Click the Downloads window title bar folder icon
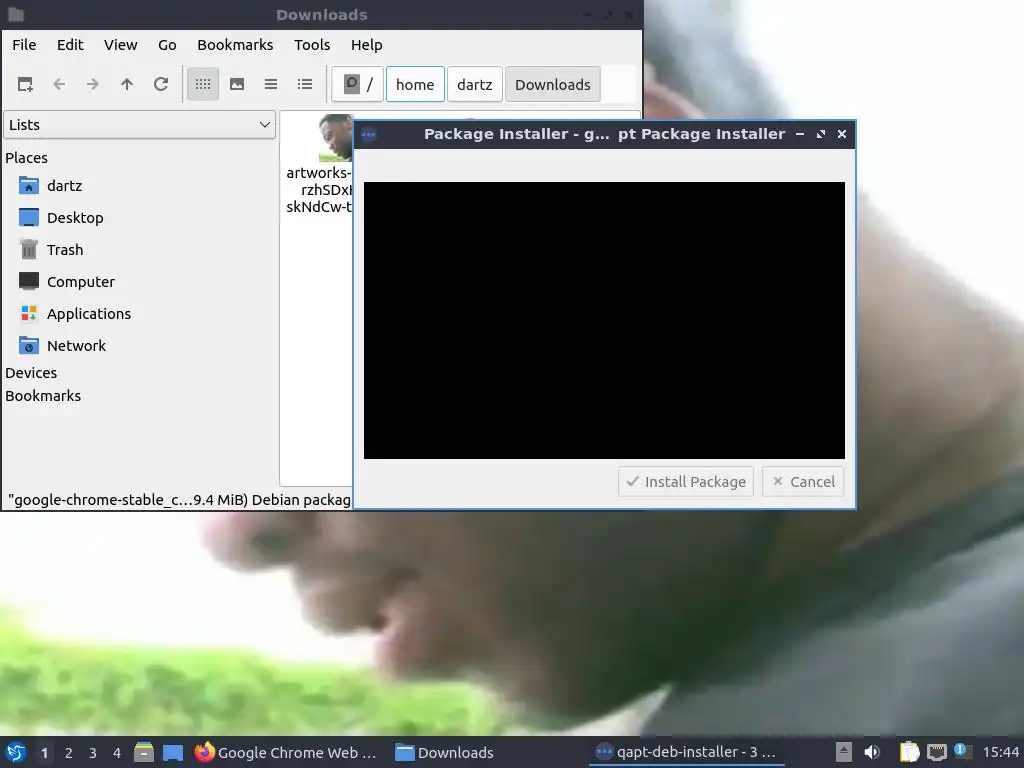Image resolution: width=1024 pixels, height=768 pixels. 16,14
